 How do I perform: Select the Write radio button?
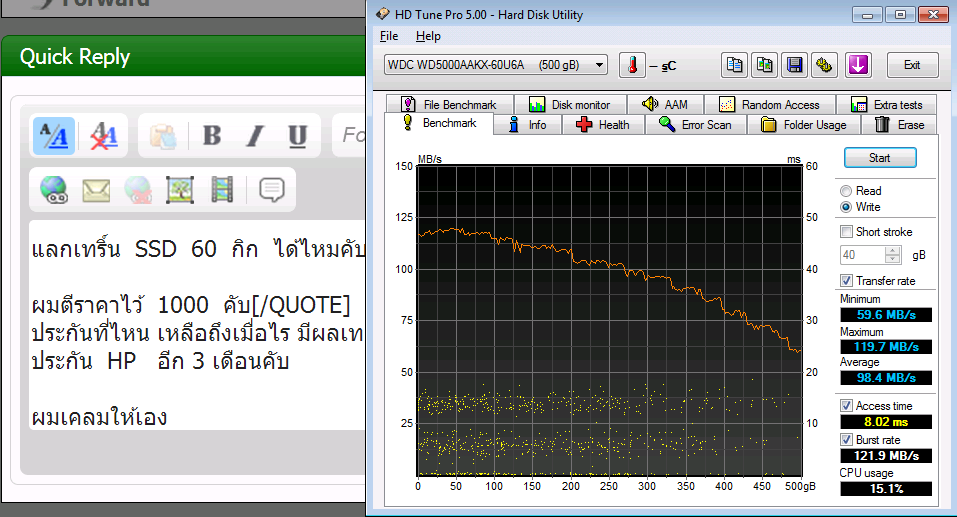click(x=846, y=207)
